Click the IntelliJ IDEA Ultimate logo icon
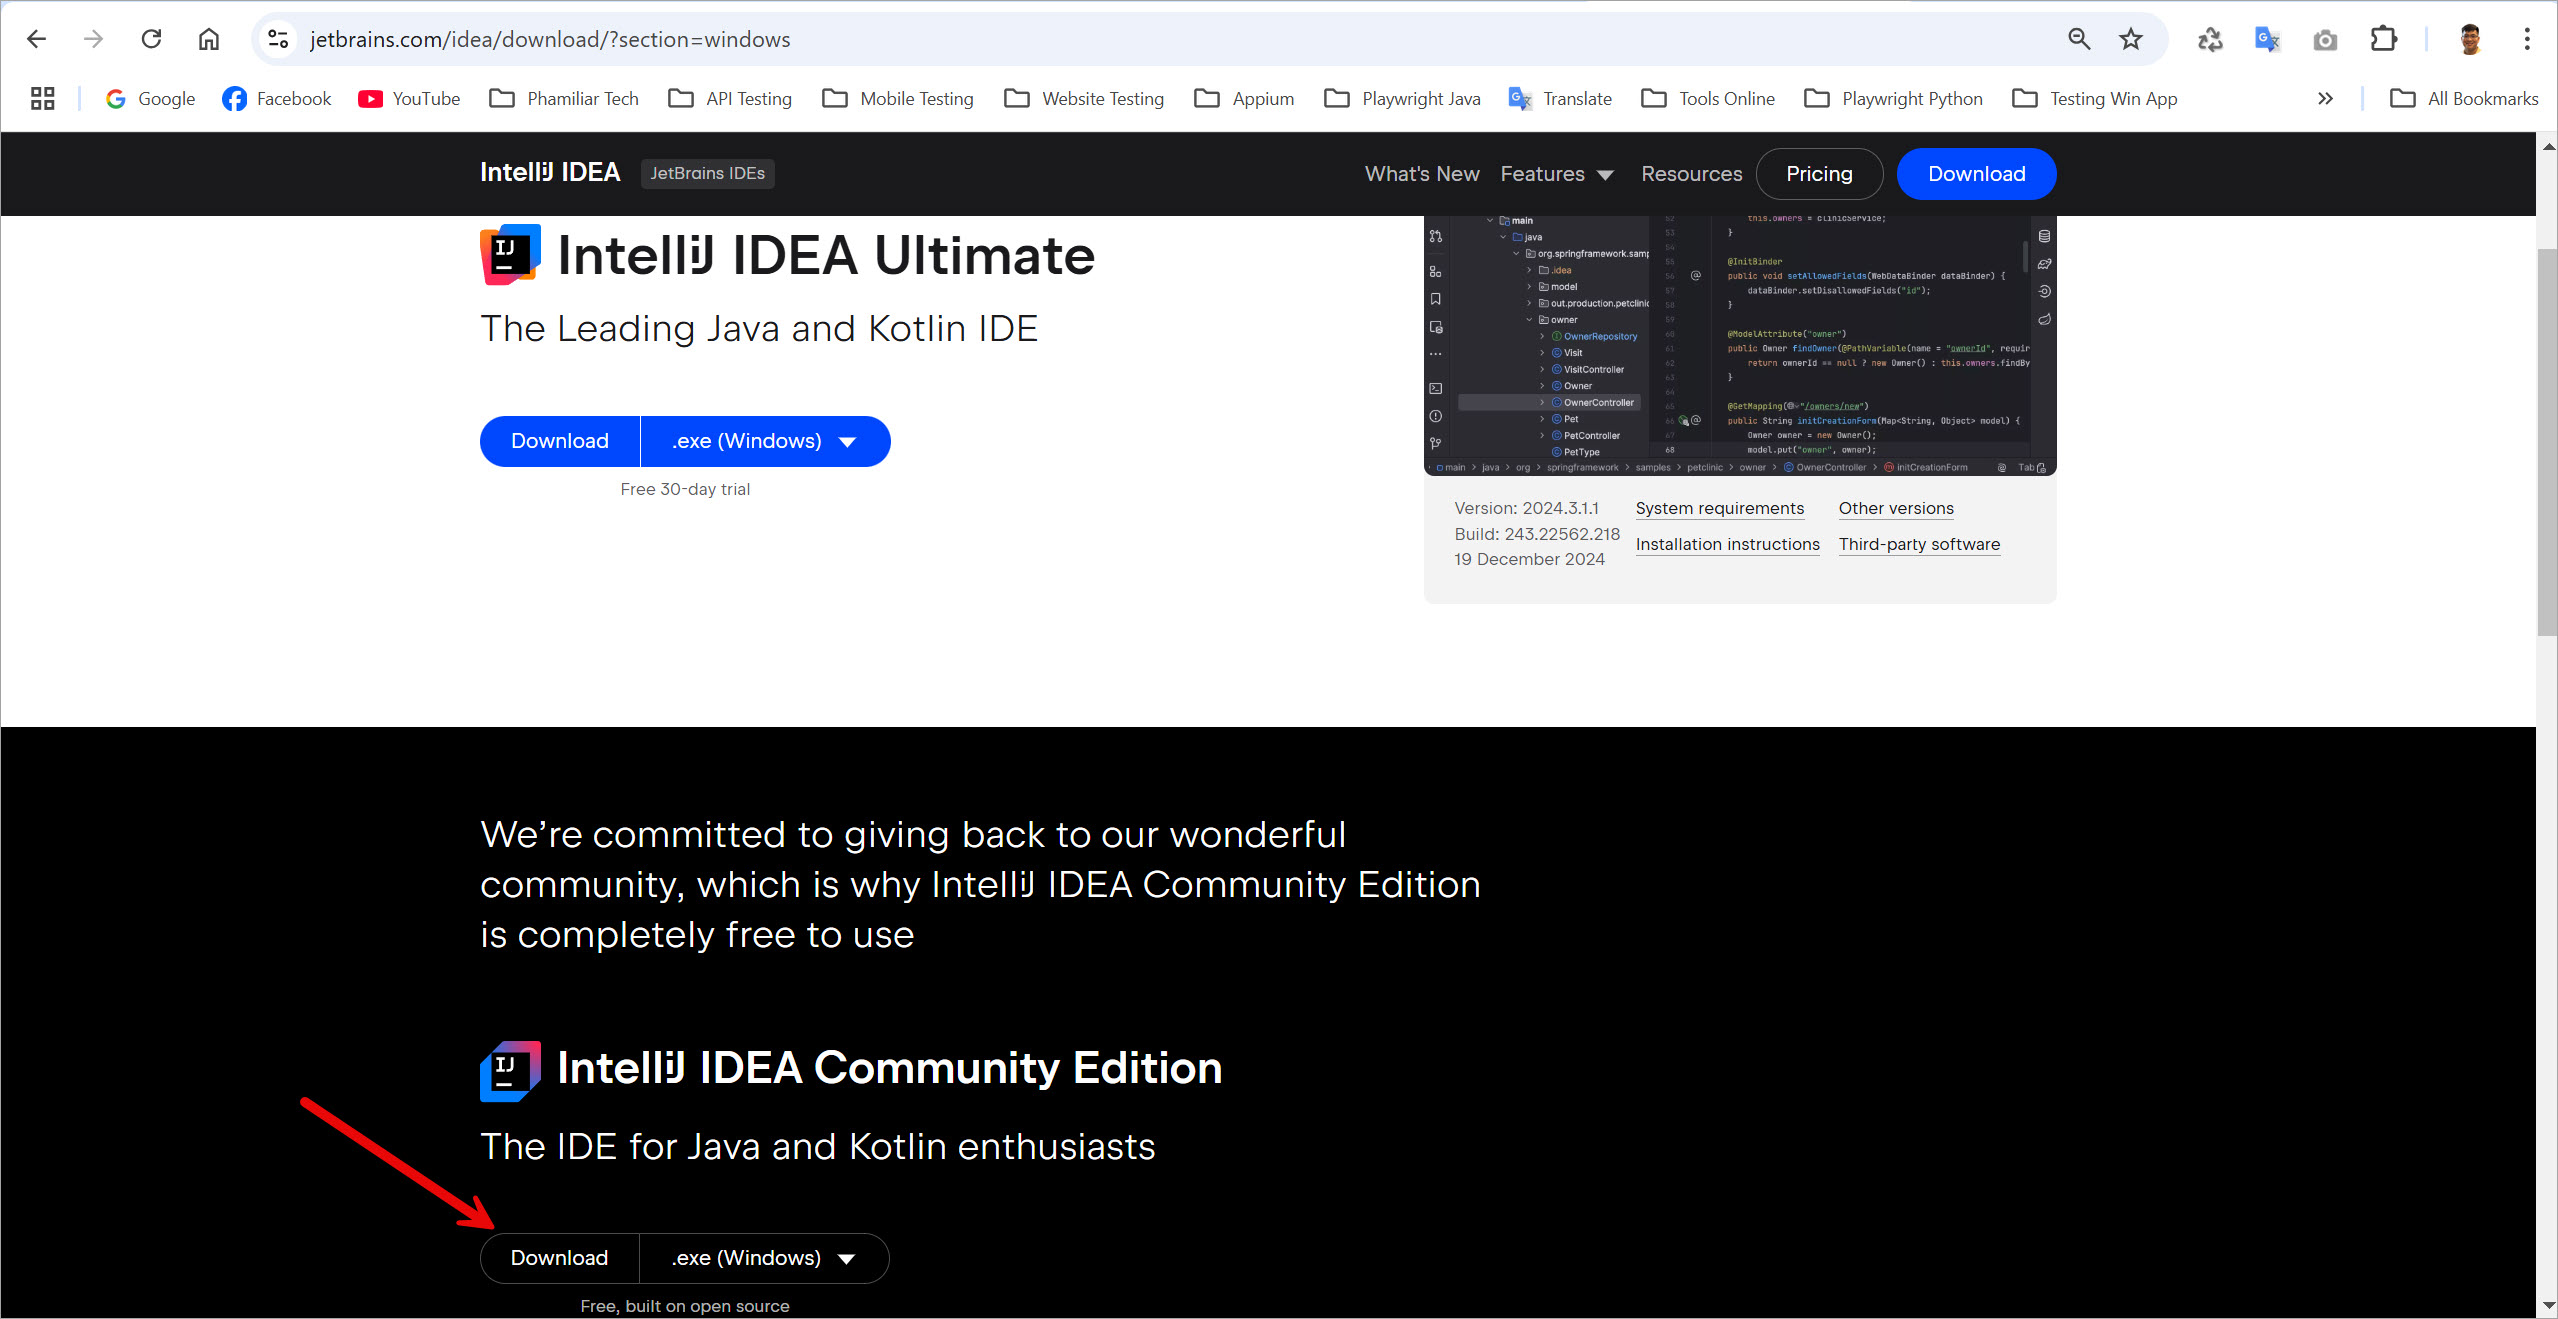2558x1319 pixels. tap(510, 255)
